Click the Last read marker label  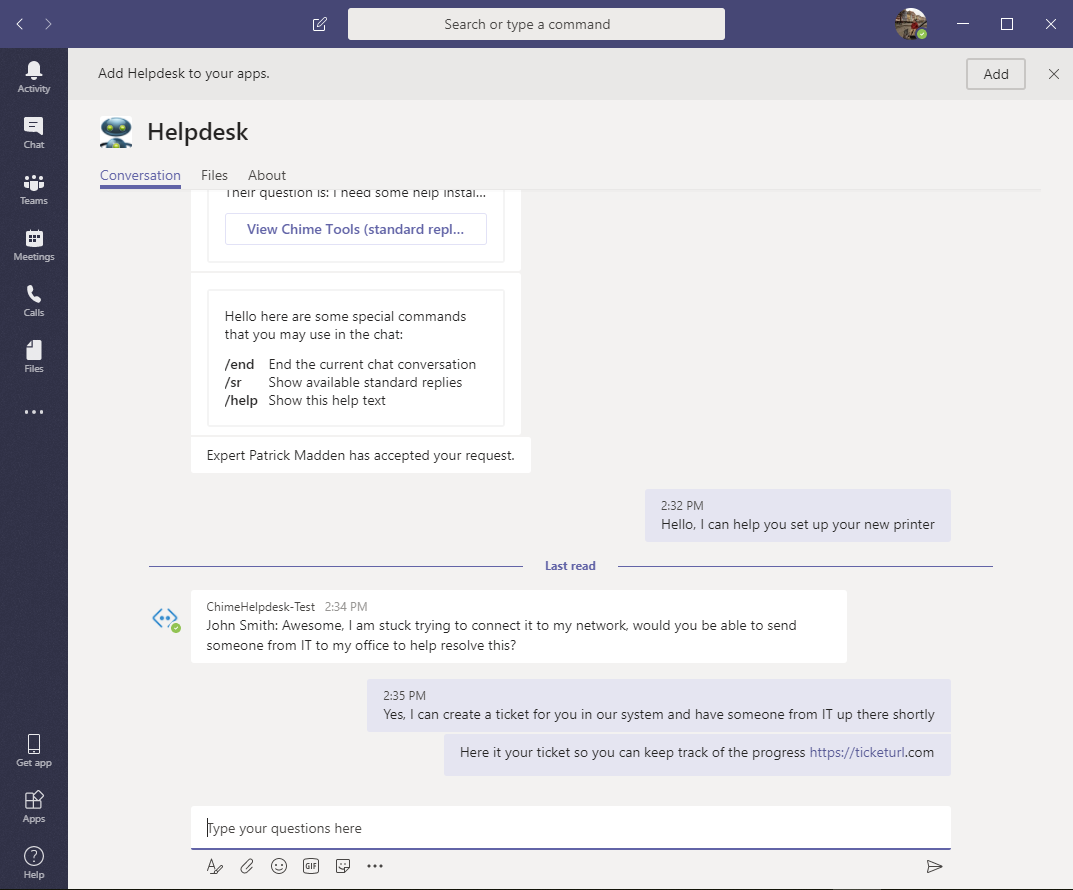coord(570,566)
